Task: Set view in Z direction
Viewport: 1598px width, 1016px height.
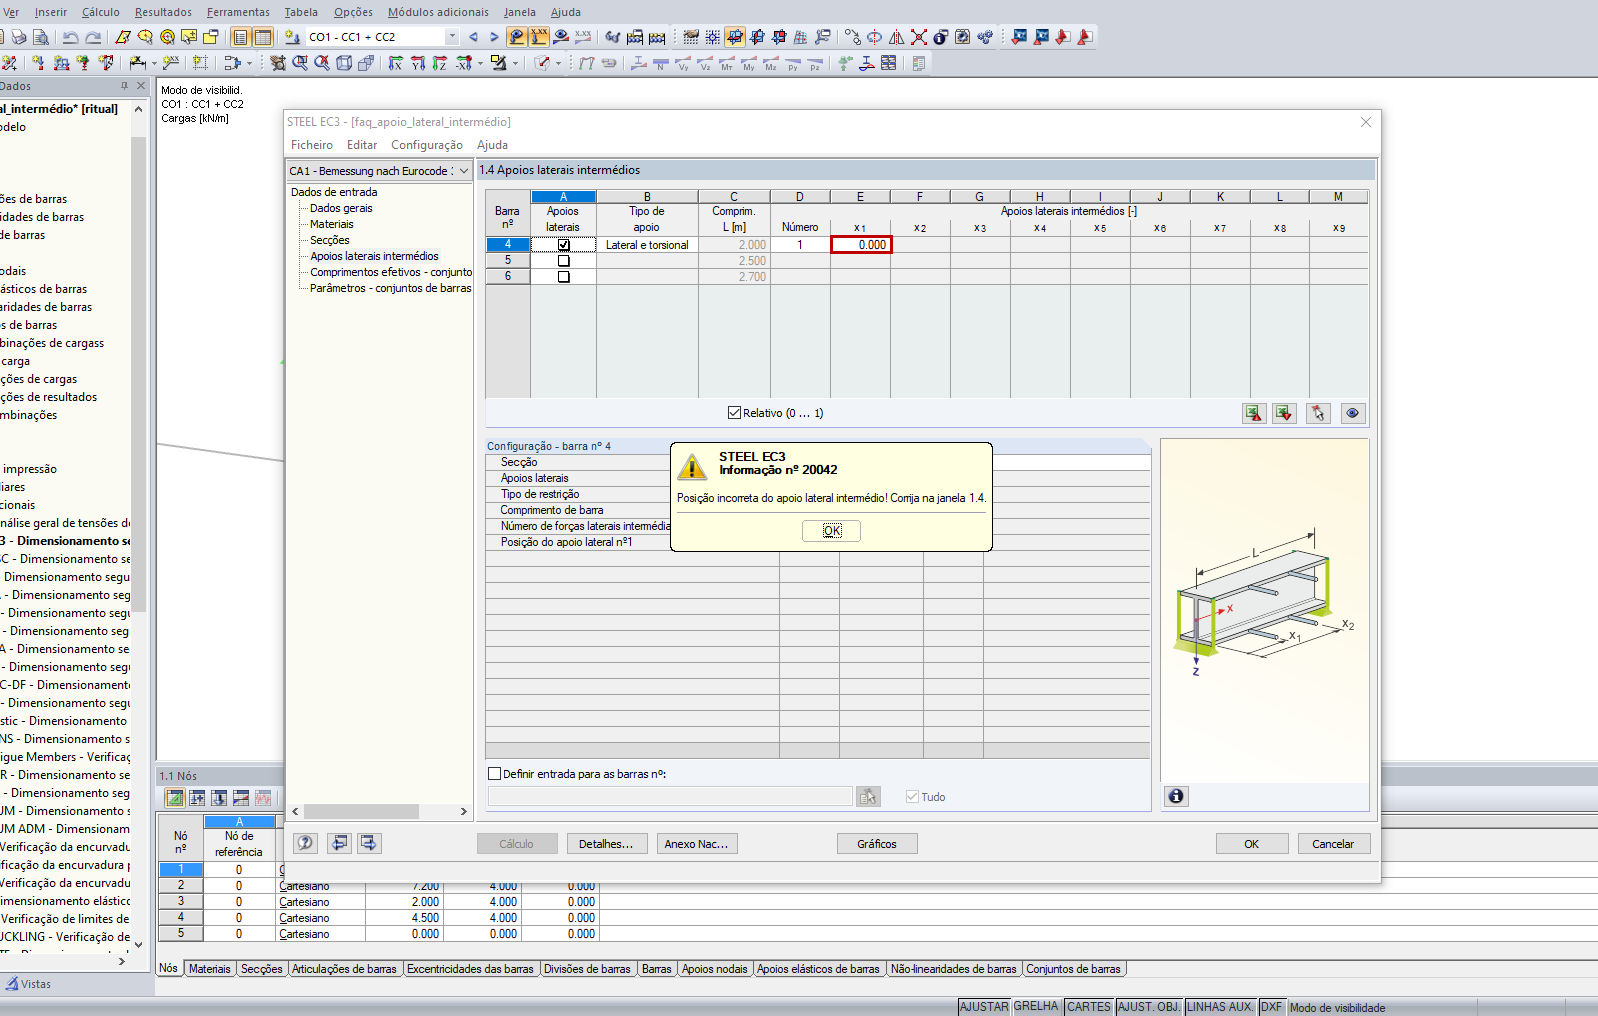Action: 440,63
